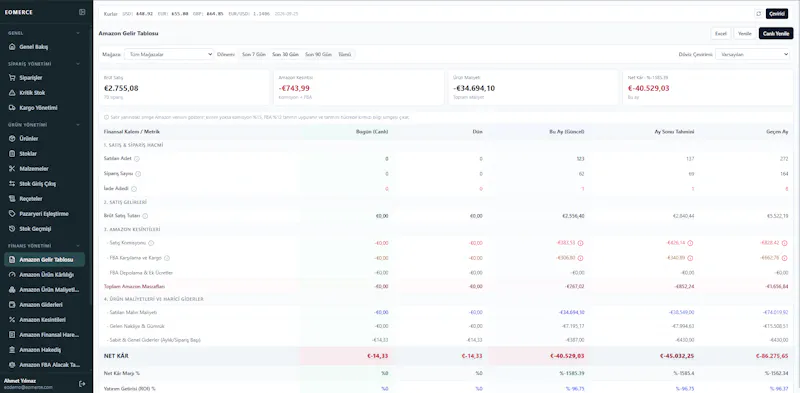The width and height of the screenshot is (800, 393).
Task: Collapse the FİNANS YÖNETİMİ sidebar section
Action: 78,246
